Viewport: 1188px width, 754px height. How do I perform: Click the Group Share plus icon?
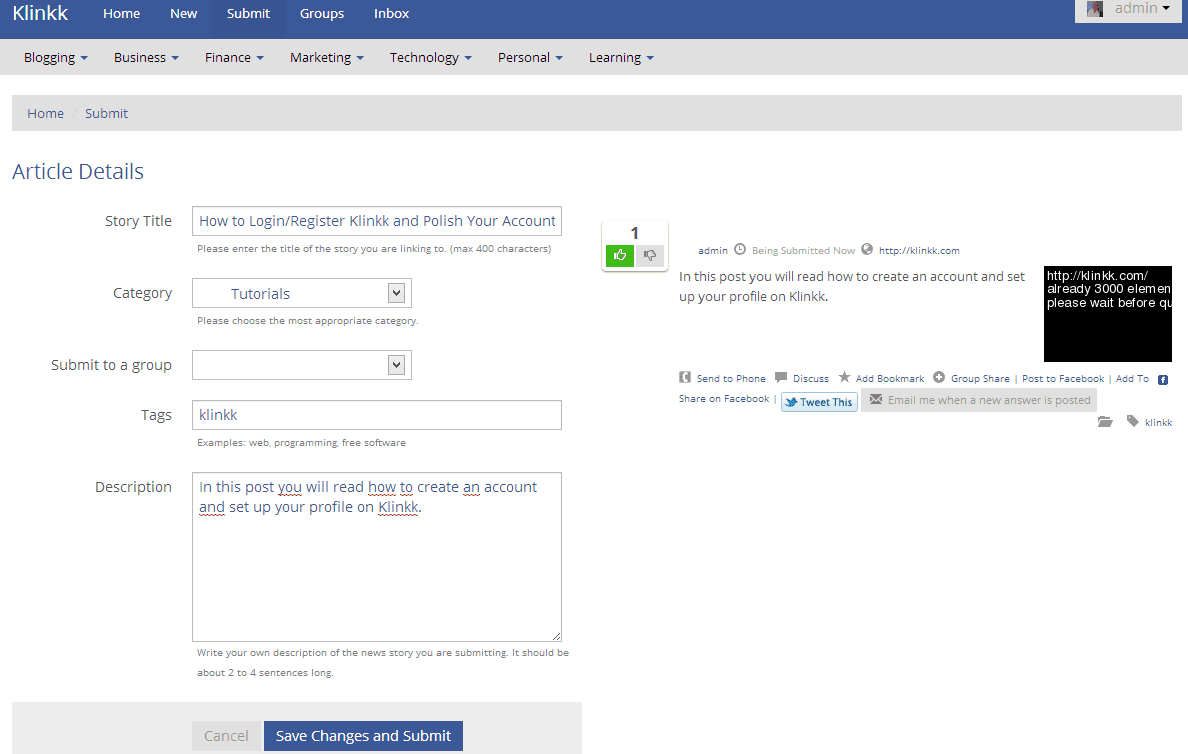point(939,377)
